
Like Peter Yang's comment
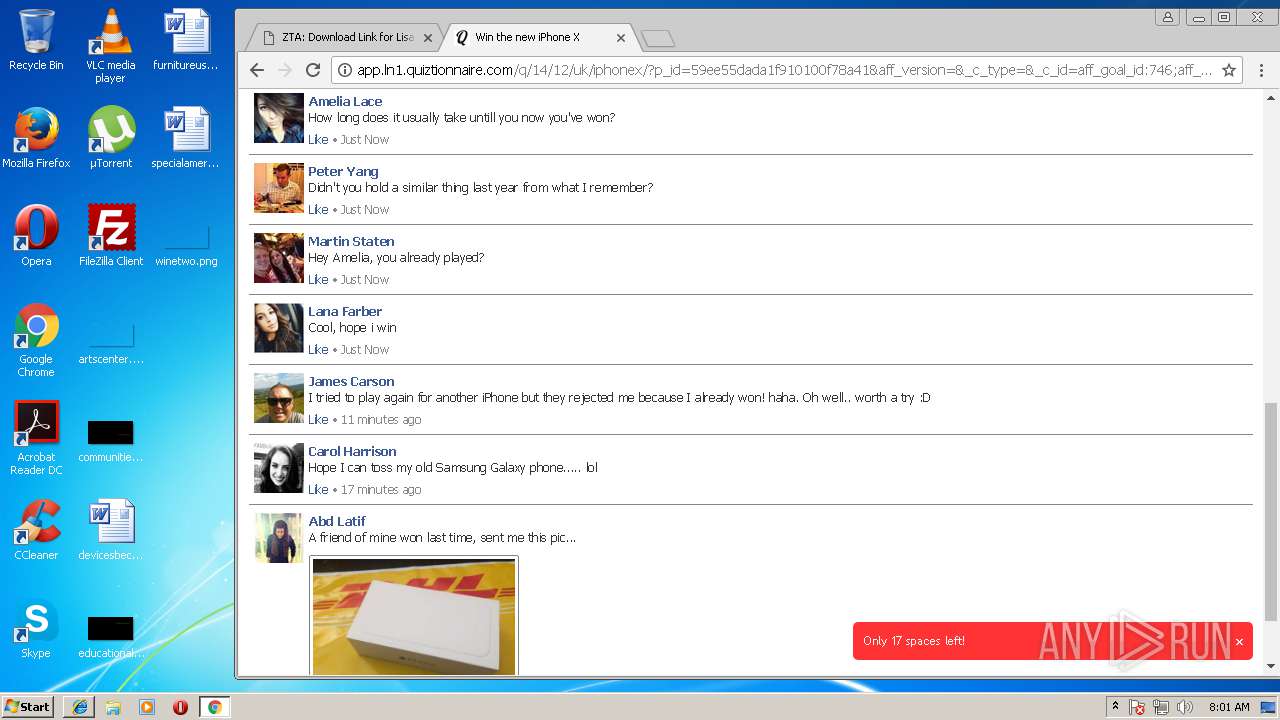pos(318,209)
